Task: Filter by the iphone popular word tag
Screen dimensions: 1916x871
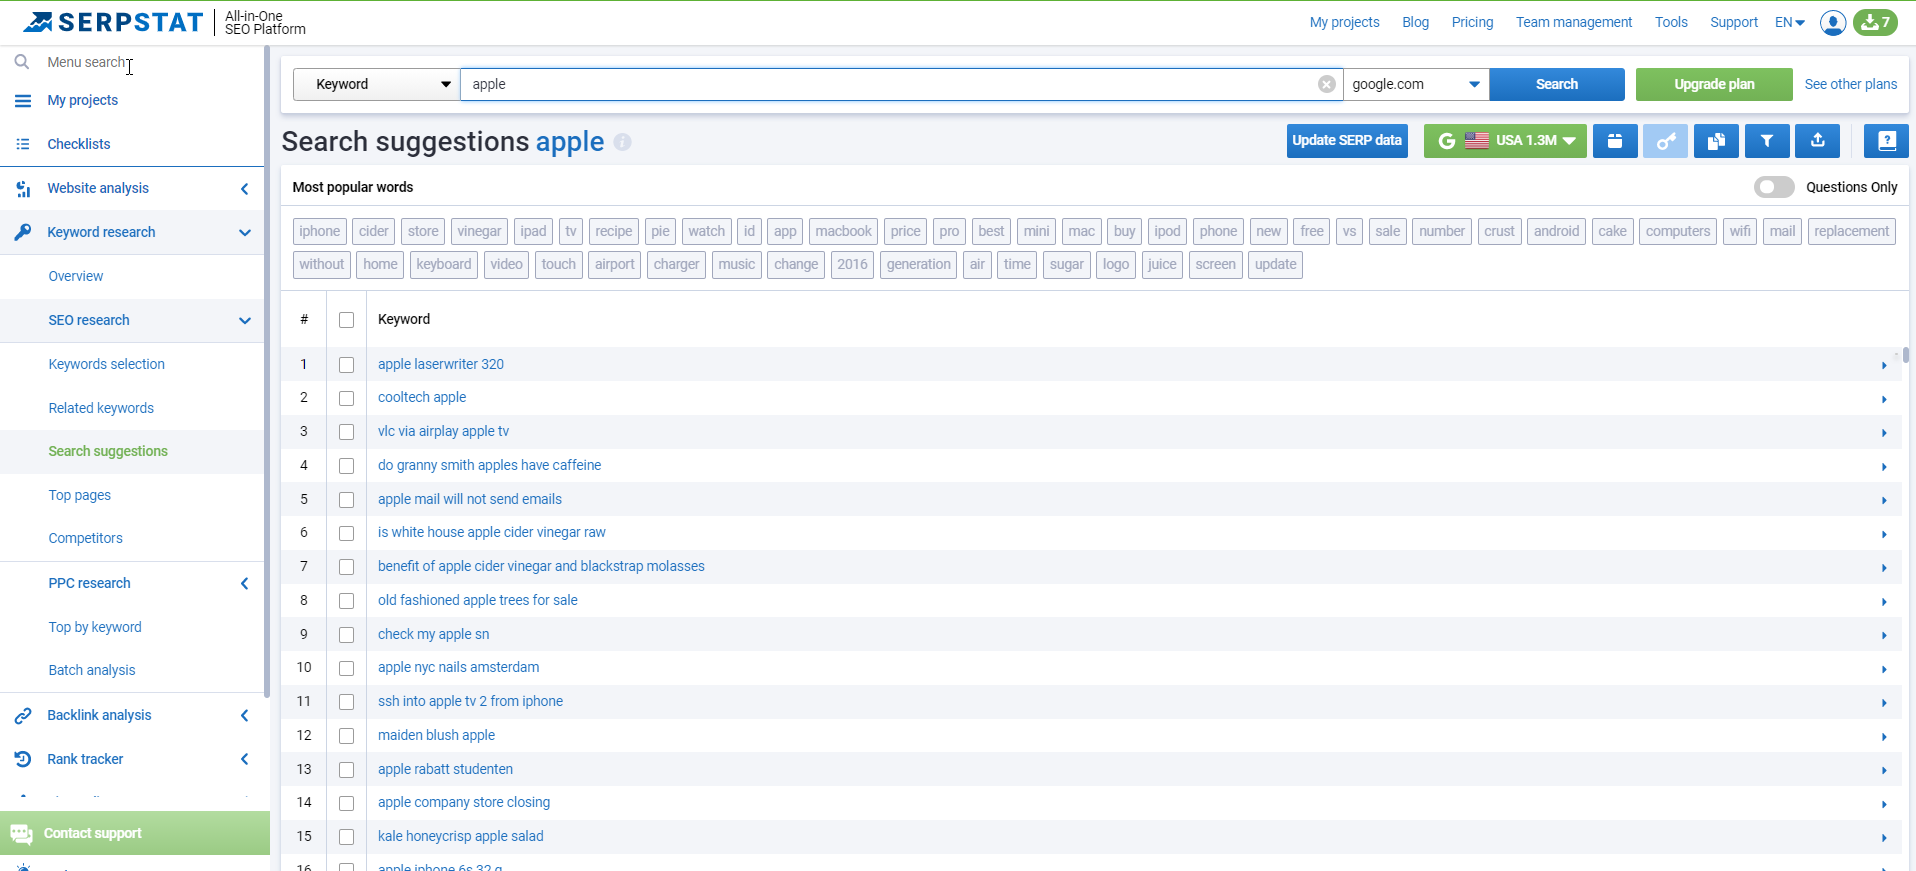Action: point(320,231)
